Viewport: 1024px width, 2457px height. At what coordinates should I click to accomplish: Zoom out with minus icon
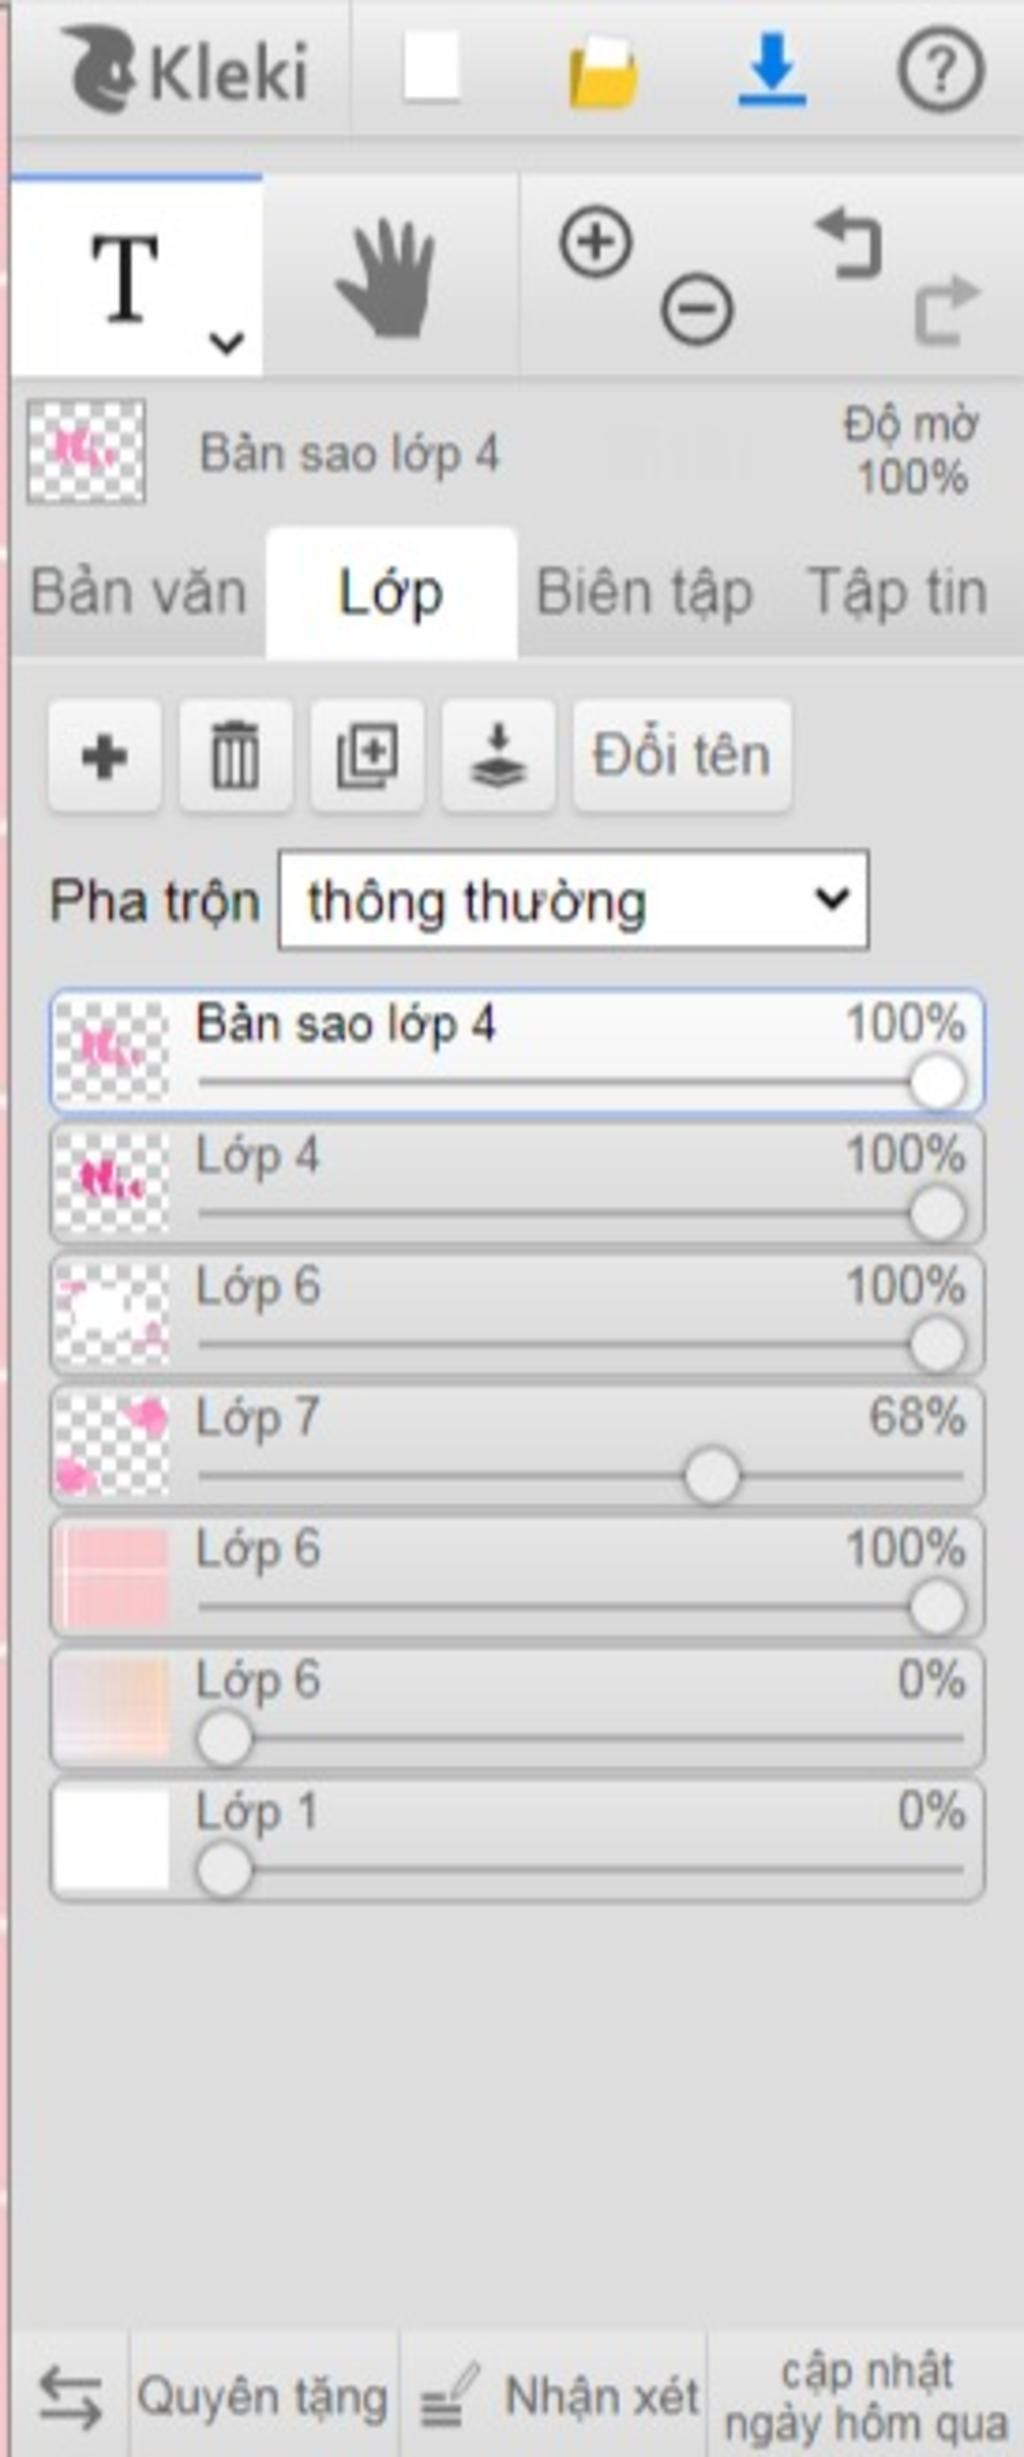pos(697,309)
